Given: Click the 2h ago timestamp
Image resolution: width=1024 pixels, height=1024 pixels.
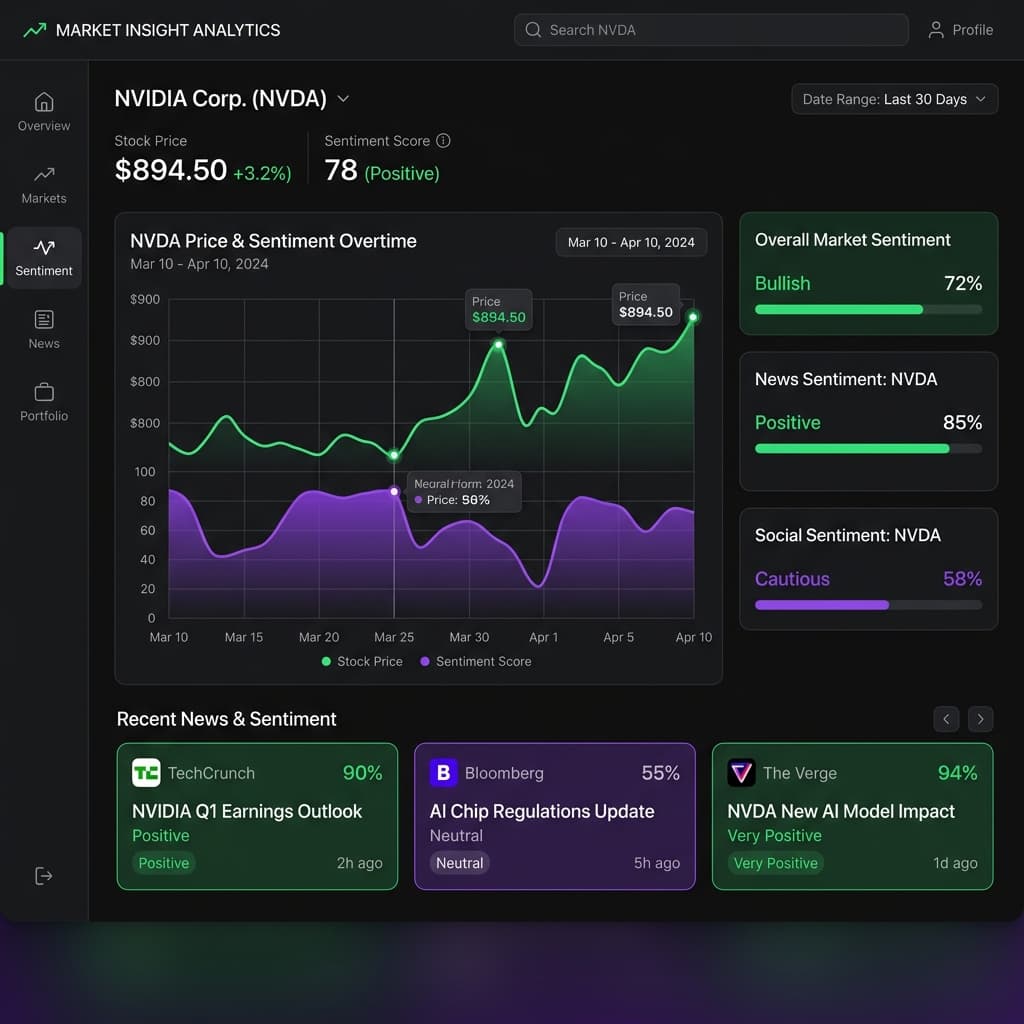Looking at the screenshot, I should (360, 863).
